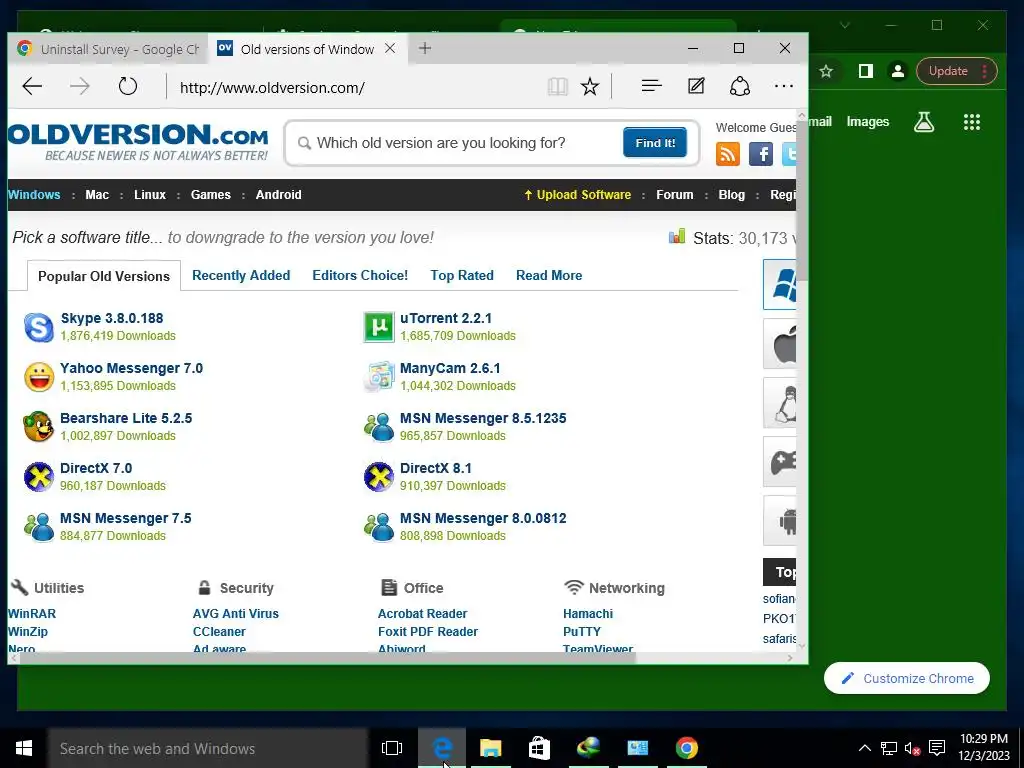
Task: Select Games in site navigation
Action: coord(210,195)
